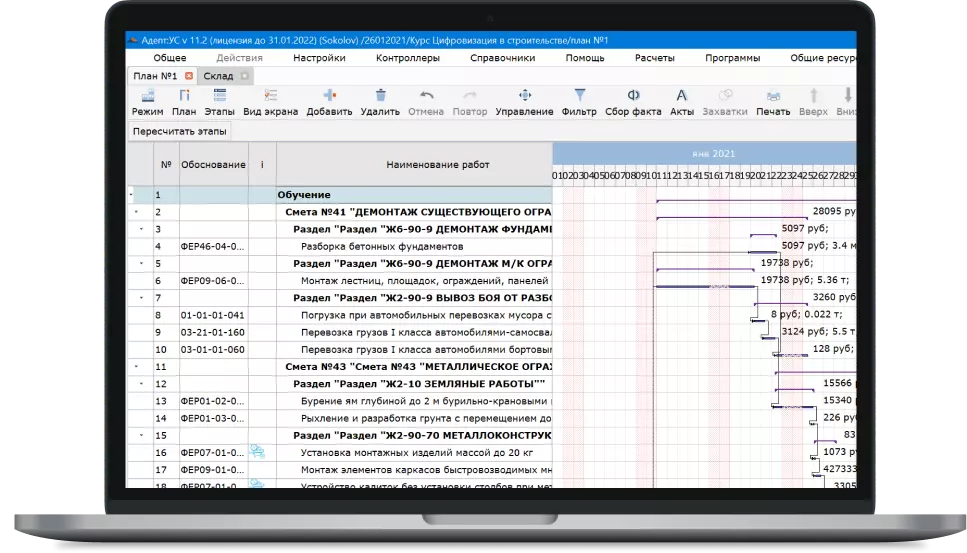Open the Общее menu
Viewport: 967px width, 553px height.
[x=170, y=58]
